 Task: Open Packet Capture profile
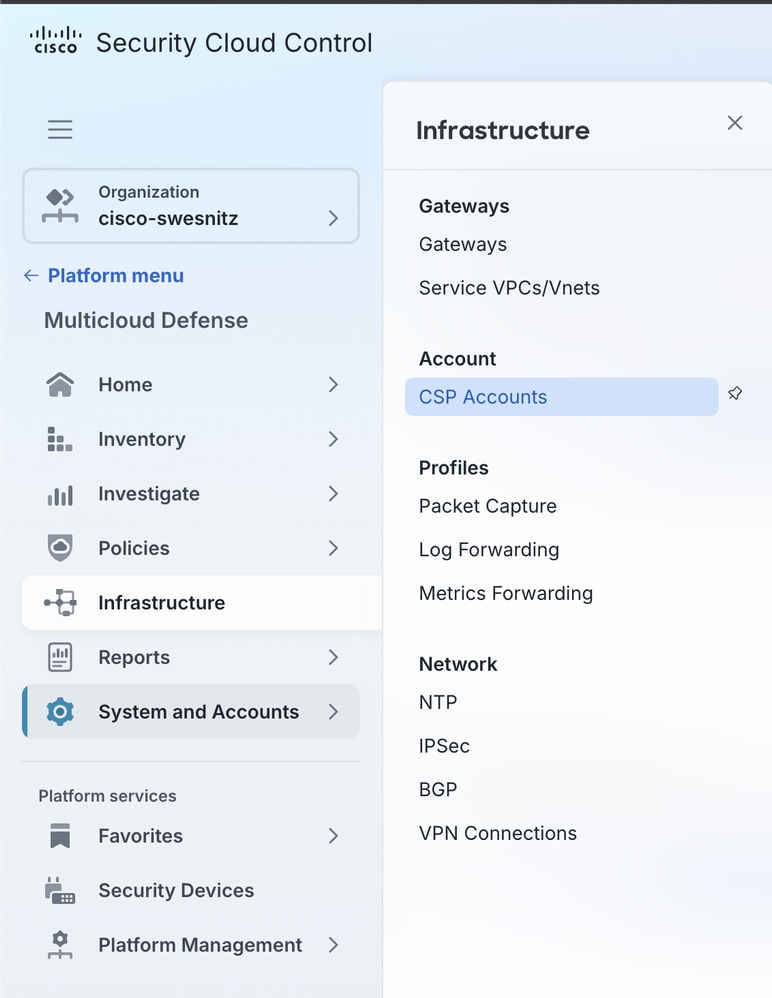tap(488, 506)
